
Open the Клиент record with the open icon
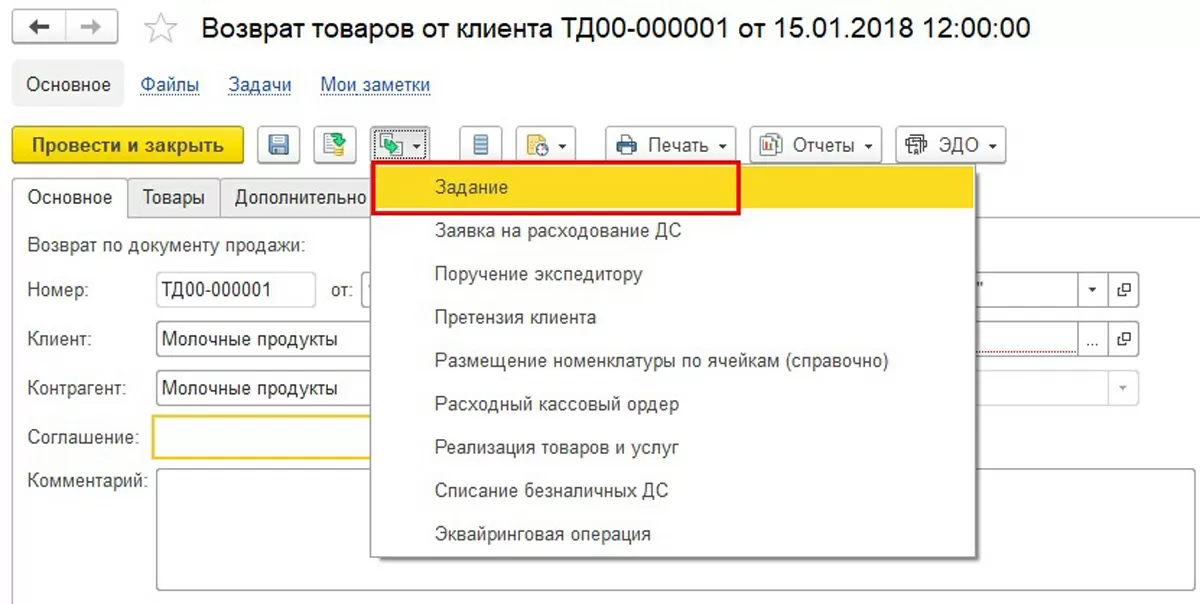1124,339
